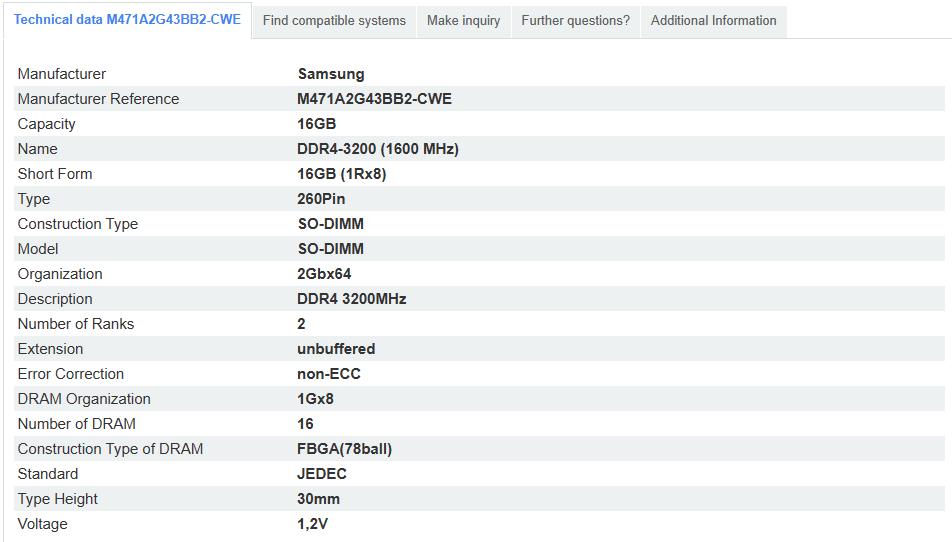The image size is (952, 542).
Task: Open the Find compatible systems tab
Action: click(x=334, y=21)
